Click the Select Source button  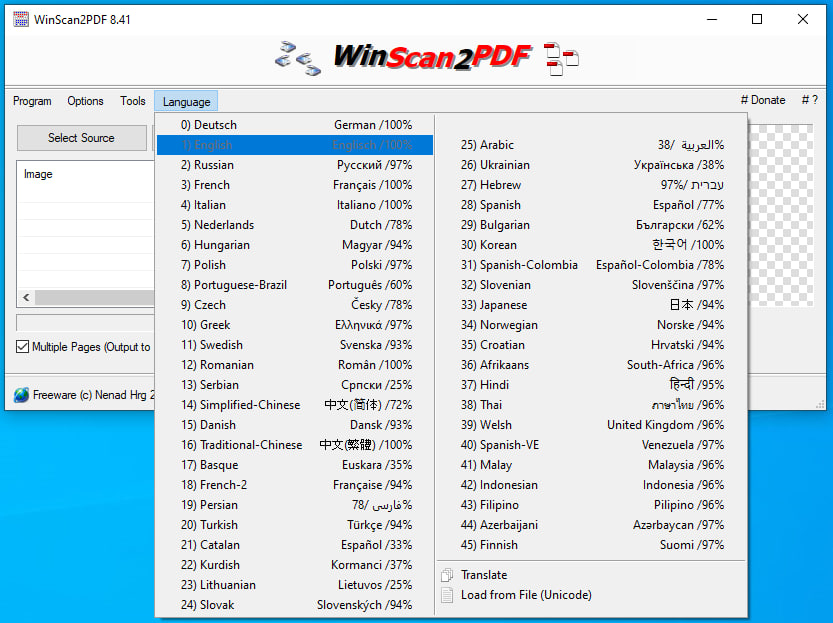81,137
